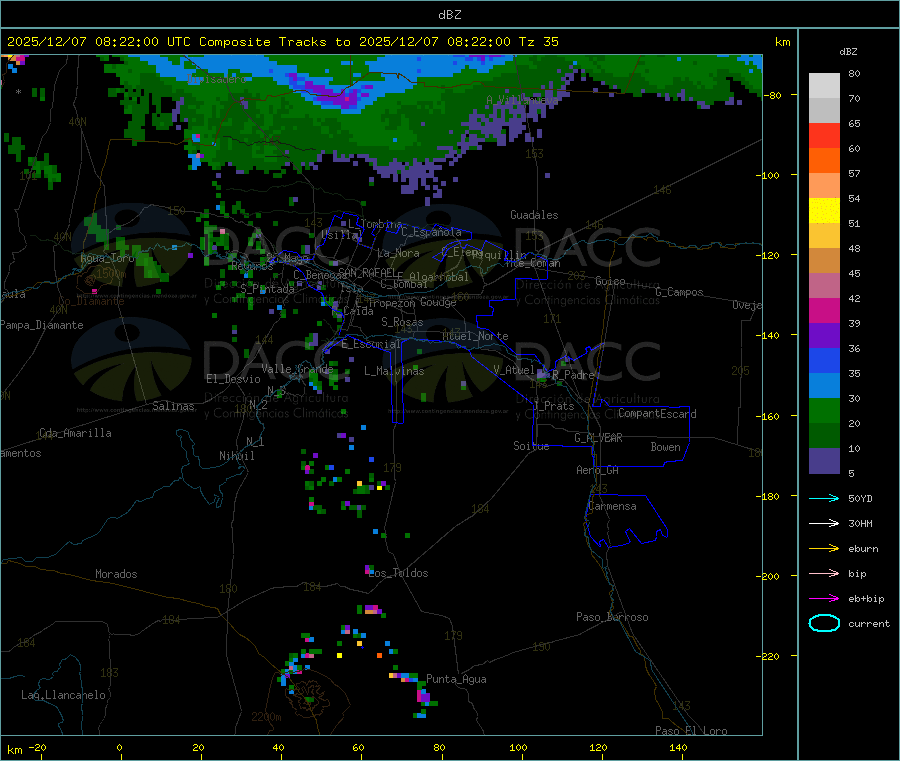Click the cyan 50YD arrow icon
Image resolution: width=900 pixels, height=761 pixels.
(x=824, y=498)
